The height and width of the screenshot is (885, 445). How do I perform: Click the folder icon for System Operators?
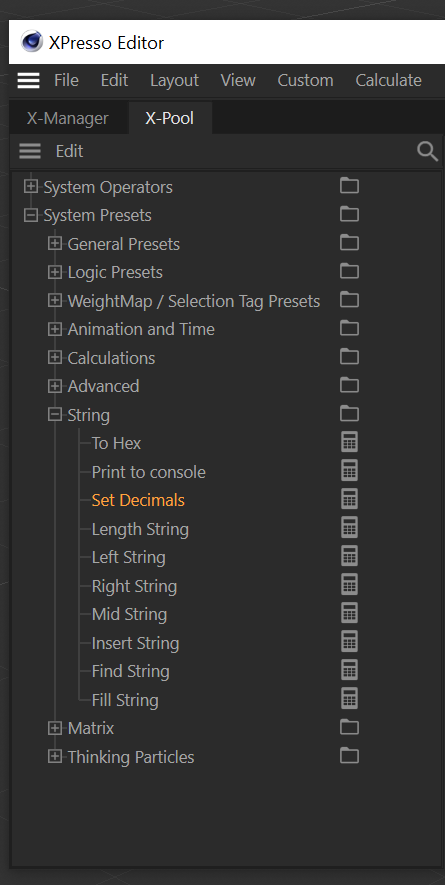tap(350, 185)
